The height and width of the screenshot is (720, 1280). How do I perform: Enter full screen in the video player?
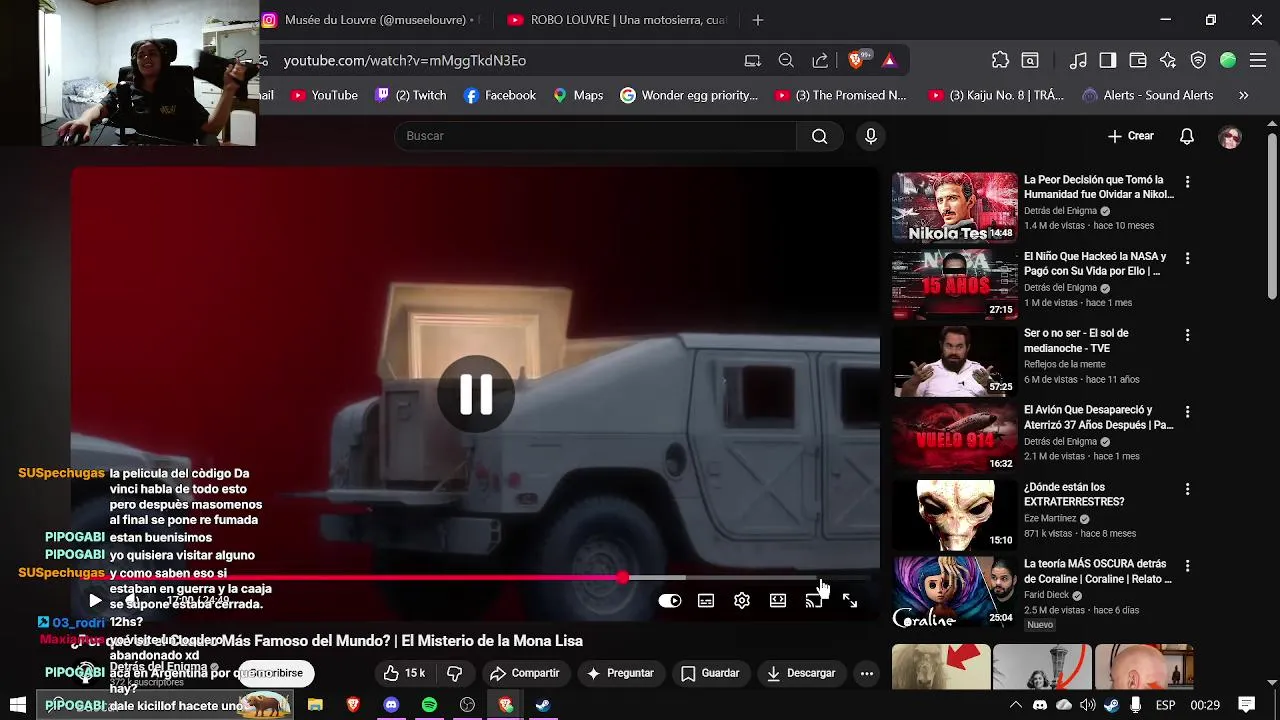(850, 601)
